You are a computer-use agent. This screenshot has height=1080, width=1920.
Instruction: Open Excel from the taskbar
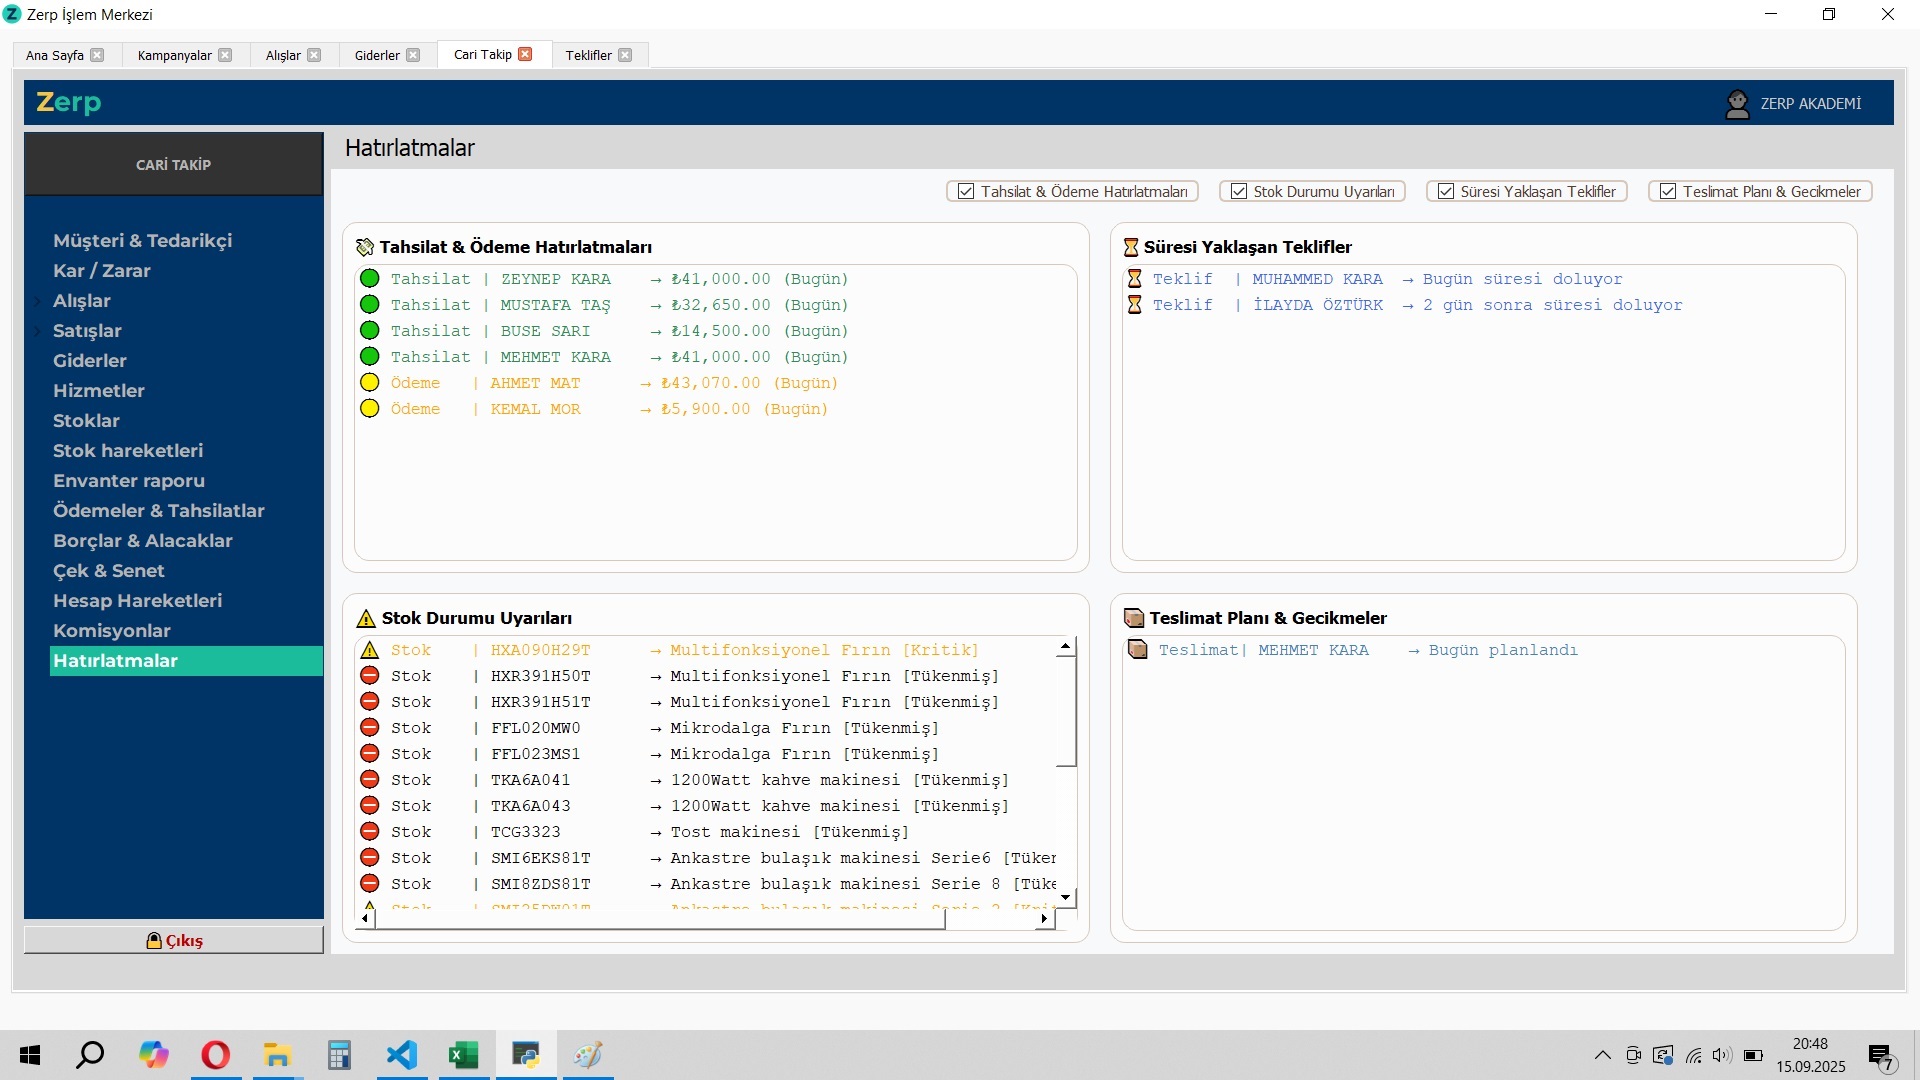pyautogui.click(x=463, y=1055)
